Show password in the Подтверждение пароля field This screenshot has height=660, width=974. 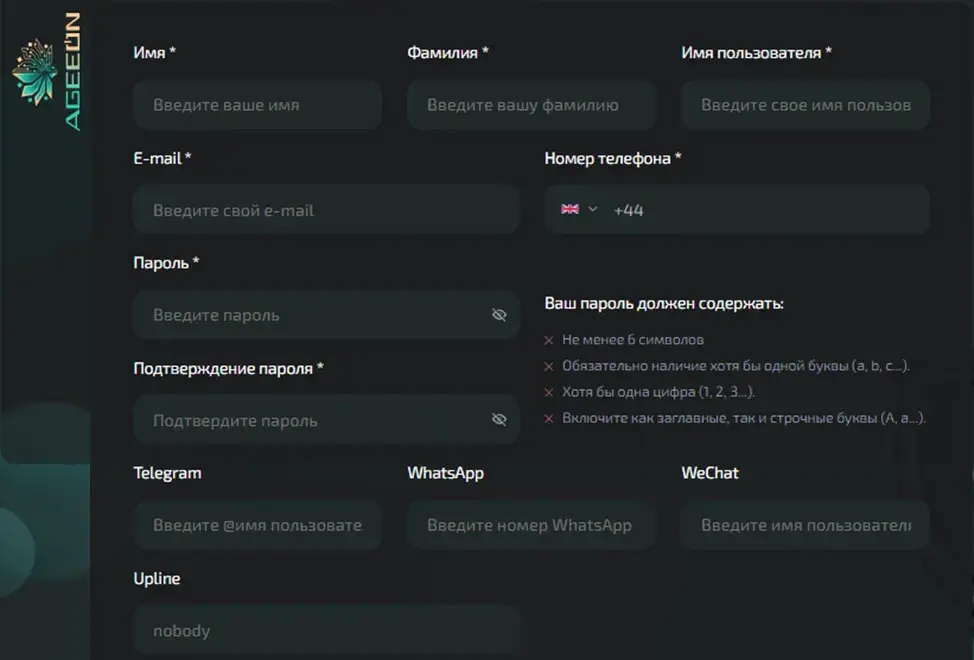click(499, 420)
